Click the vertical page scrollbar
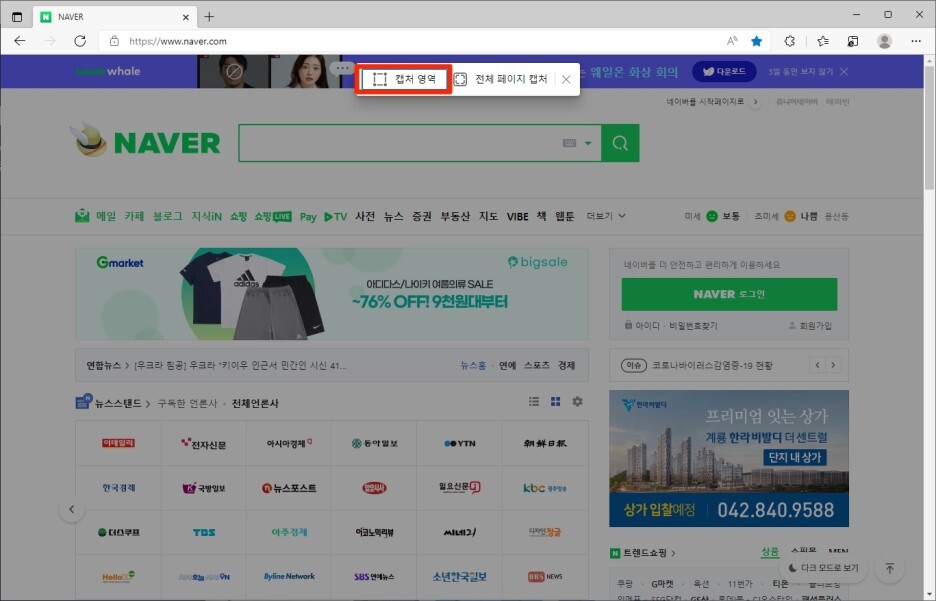936x601 pixels. 929,127
